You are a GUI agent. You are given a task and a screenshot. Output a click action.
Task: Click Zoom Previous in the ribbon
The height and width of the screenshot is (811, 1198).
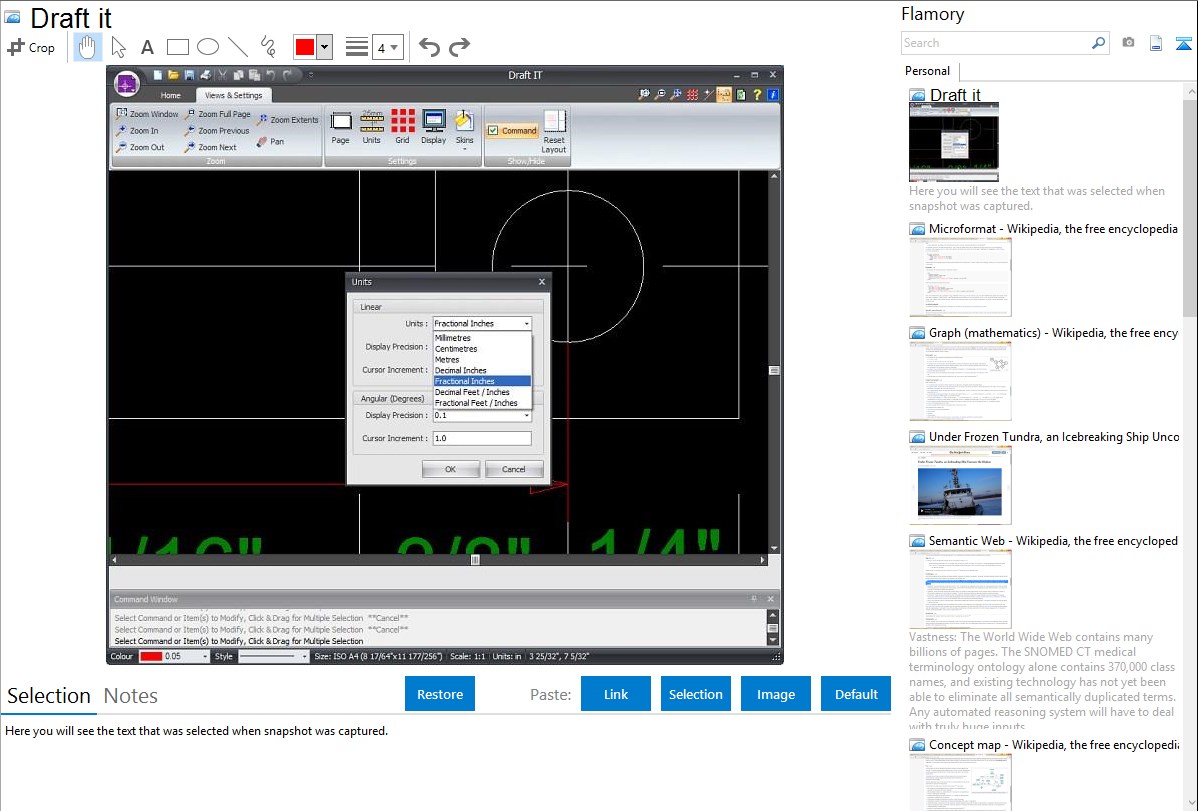click(x=217, y=131)
